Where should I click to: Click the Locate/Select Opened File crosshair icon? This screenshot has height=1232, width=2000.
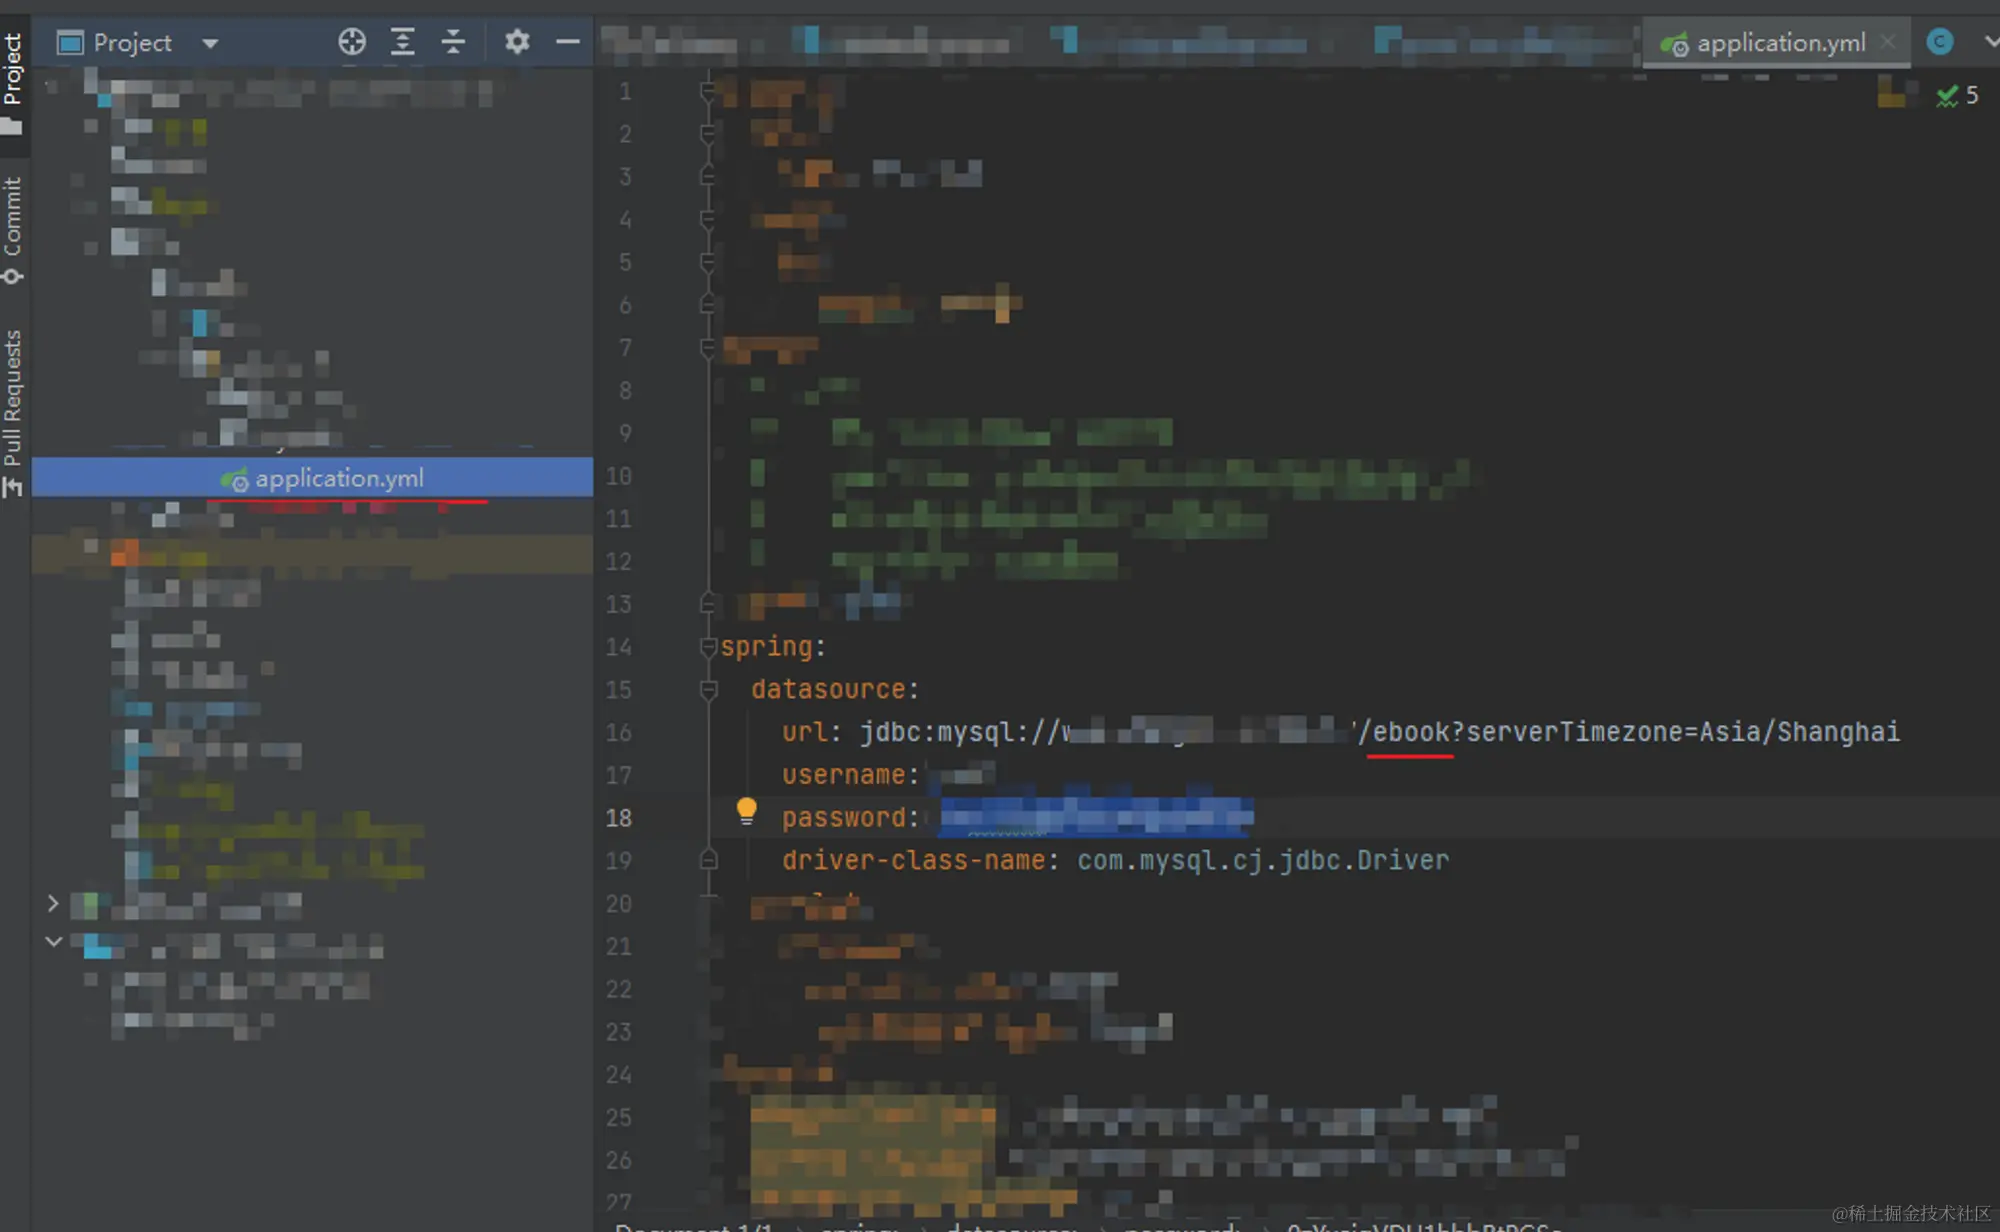point(351,42)
